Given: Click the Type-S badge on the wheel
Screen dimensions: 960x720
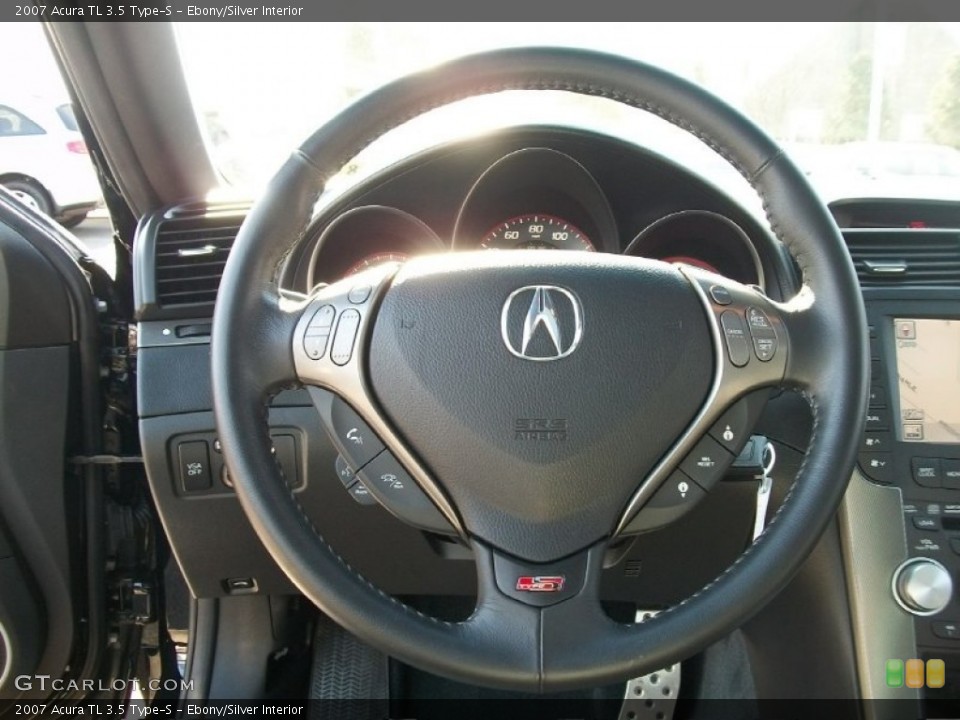Looking at the screenshot, I should coord(539,583).
